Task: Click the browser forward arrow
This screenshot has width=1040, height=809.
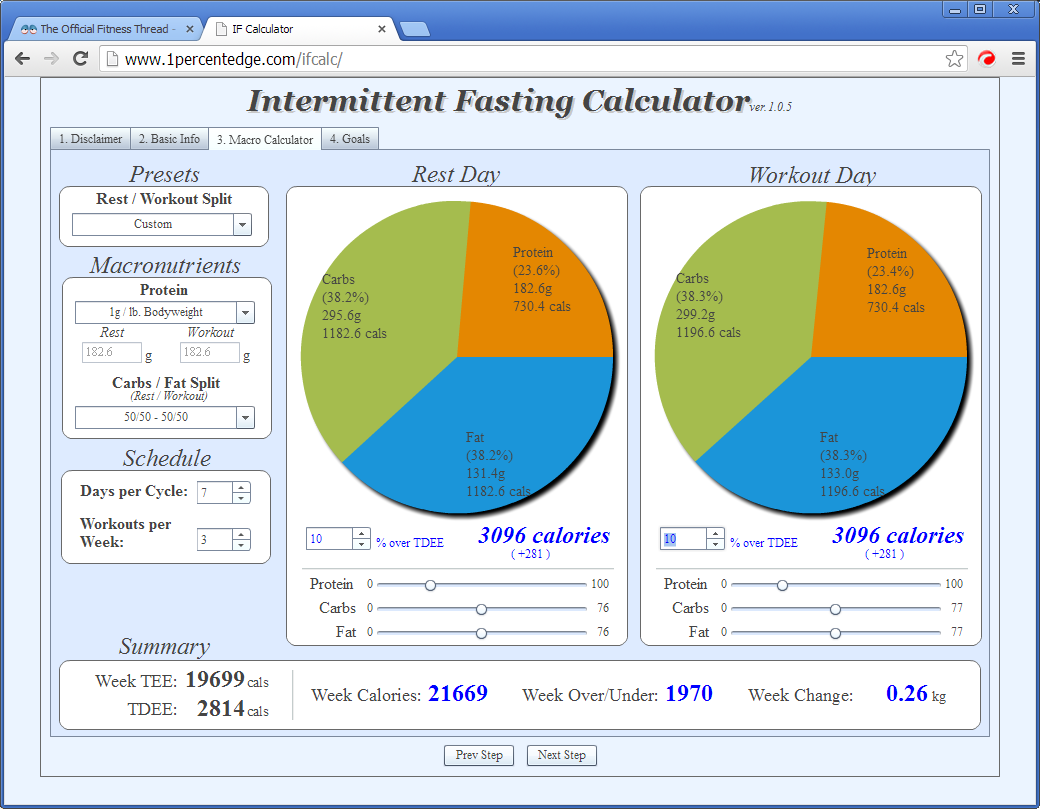Action: 51,59
